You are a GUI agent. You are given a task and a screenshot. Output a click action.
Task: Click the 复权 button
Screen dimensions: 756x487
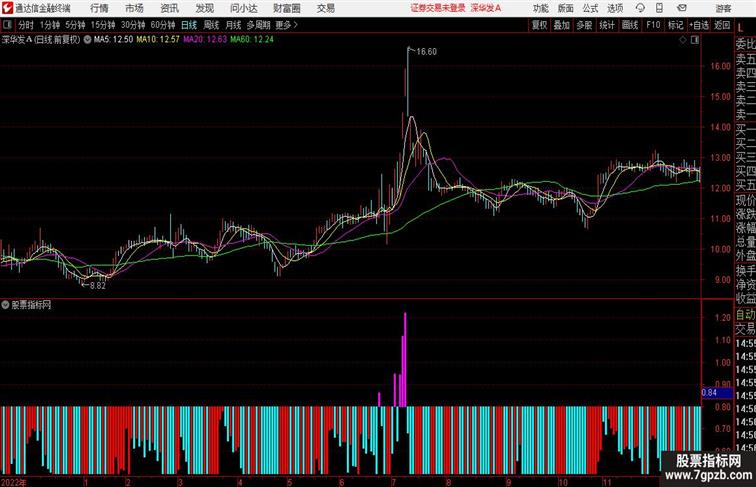(539, 25)
